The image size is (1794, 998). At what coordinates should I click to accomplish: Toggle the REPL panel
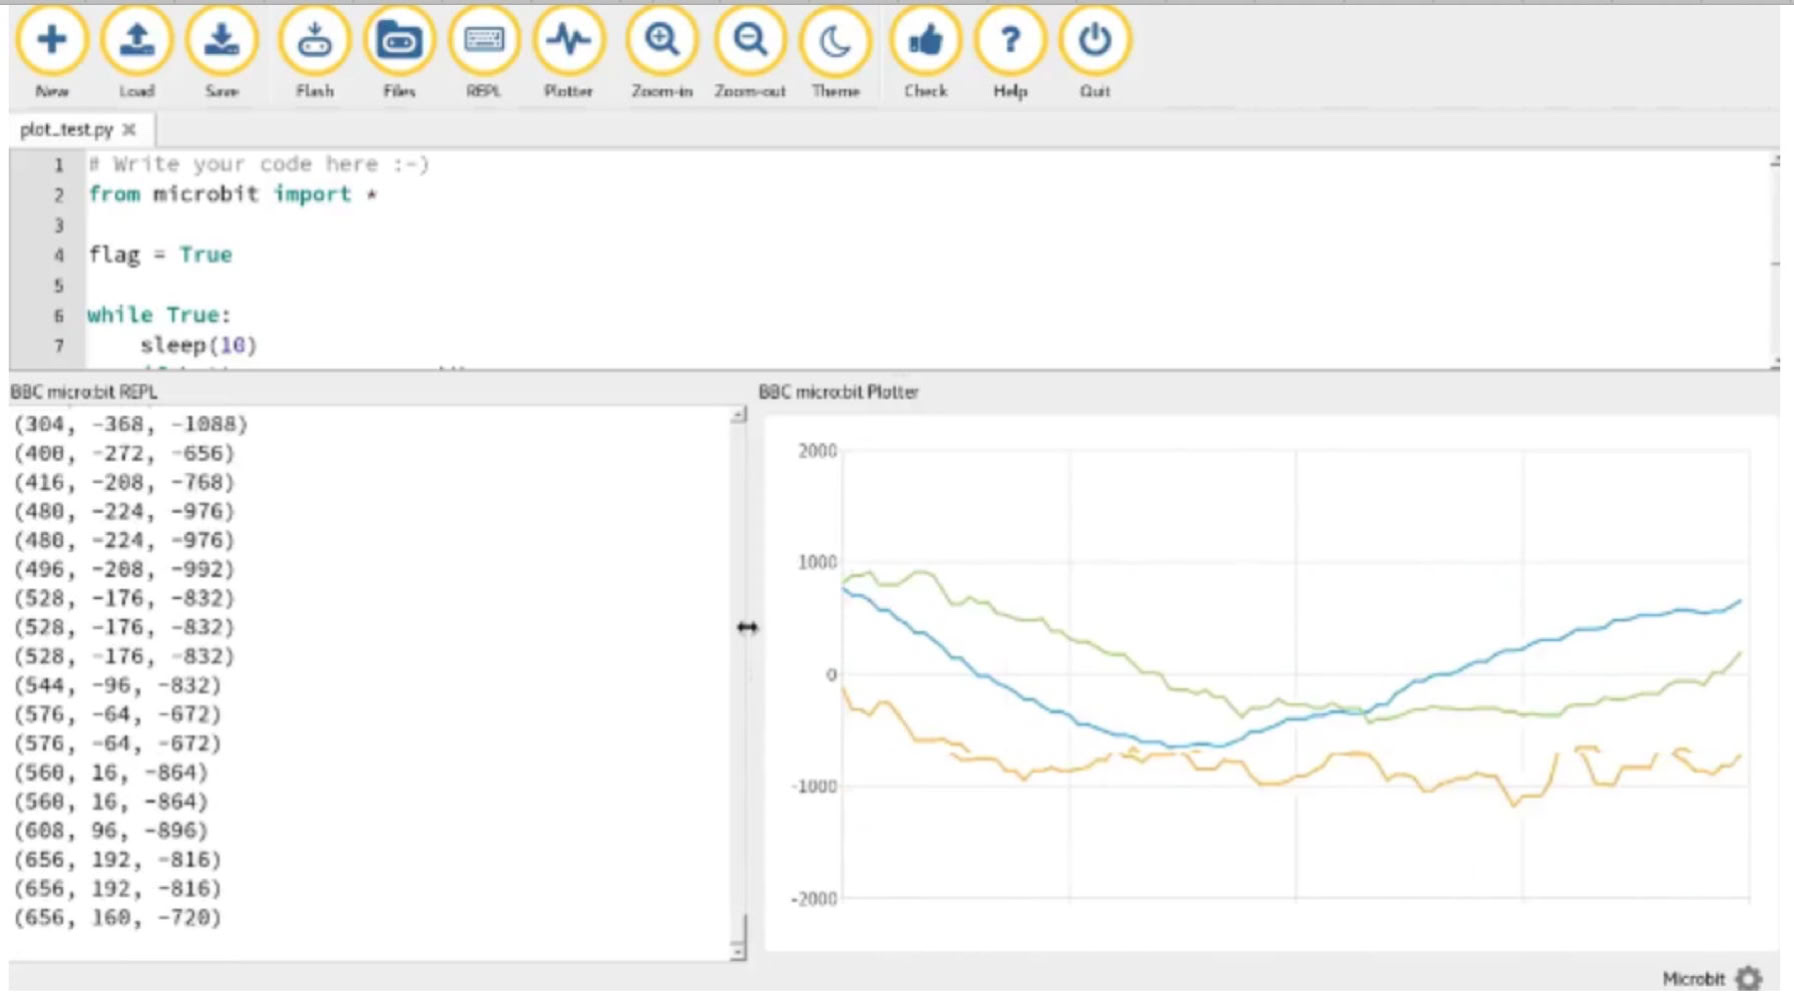pyautogui.click(x=483, y=42)
